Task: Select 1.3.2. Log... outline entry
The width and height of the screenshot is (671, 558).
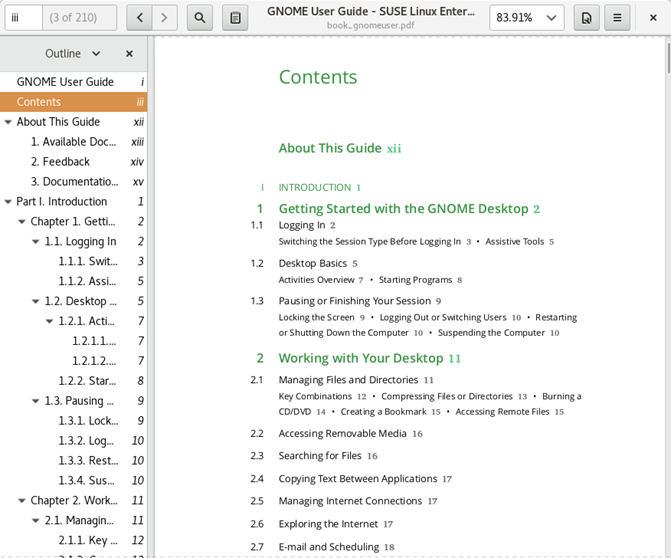Action: point(74,441)
